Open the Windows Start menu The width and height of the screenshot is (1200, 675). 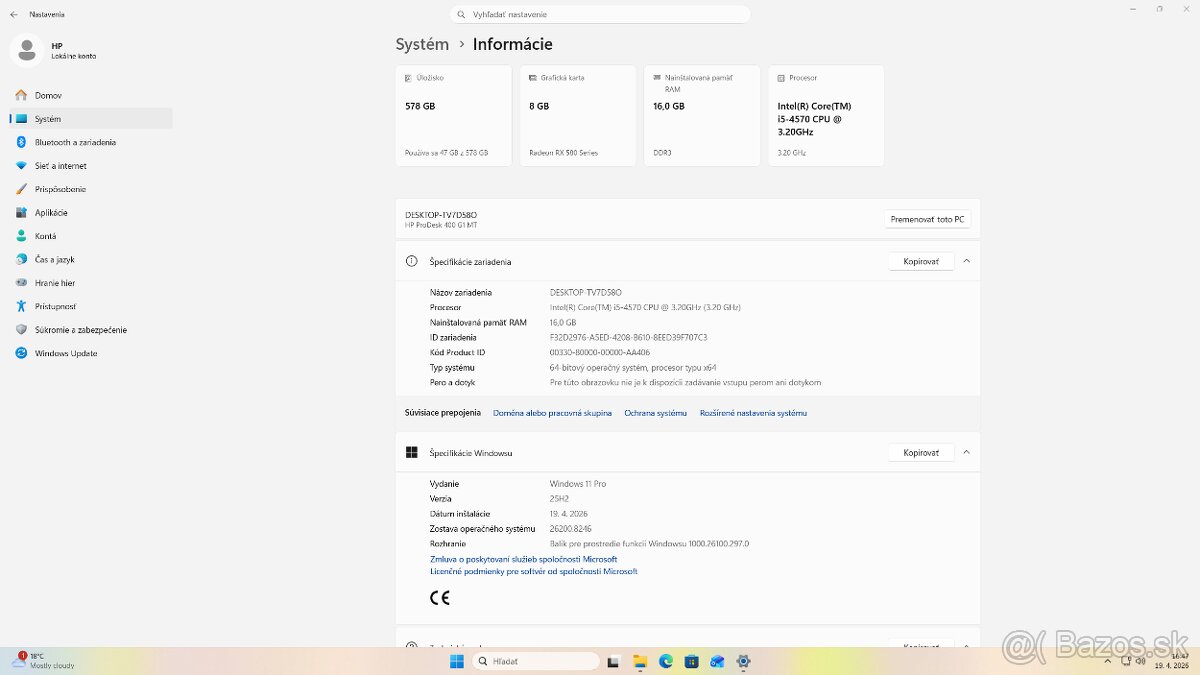[456, 661]
